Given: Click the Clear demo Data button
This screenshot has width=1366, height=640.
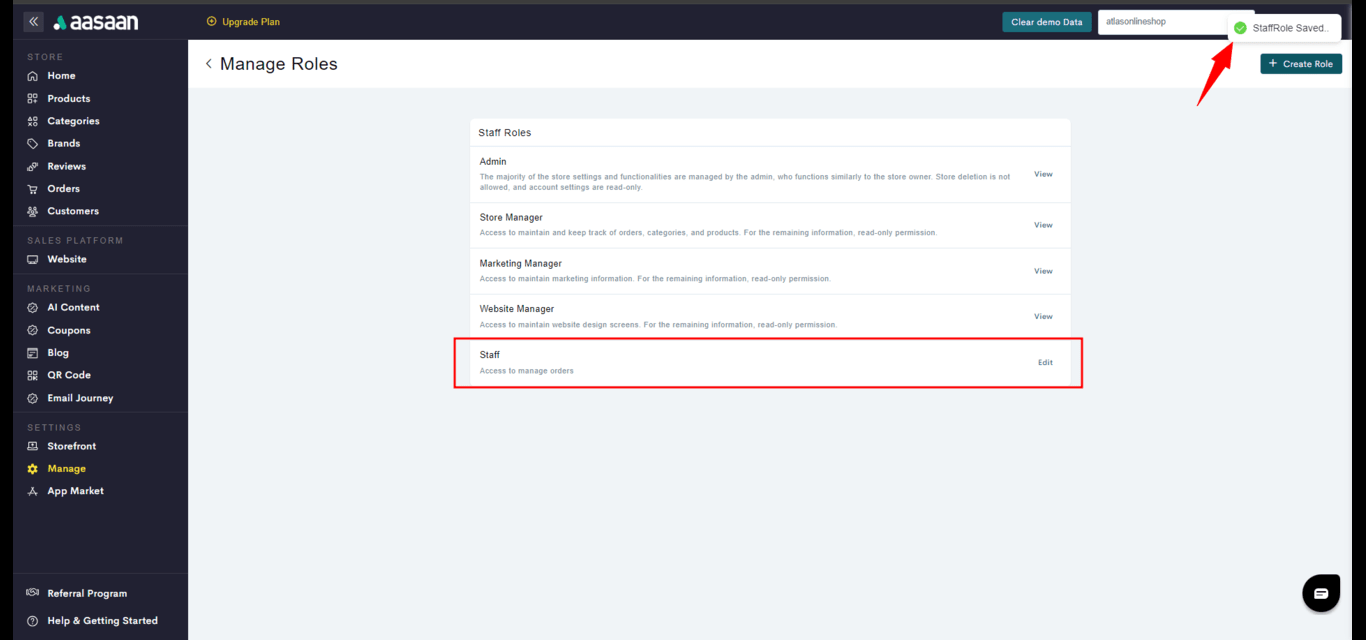Looking at the screenshot, I should pyautogui.click(x=1046, y=22).
